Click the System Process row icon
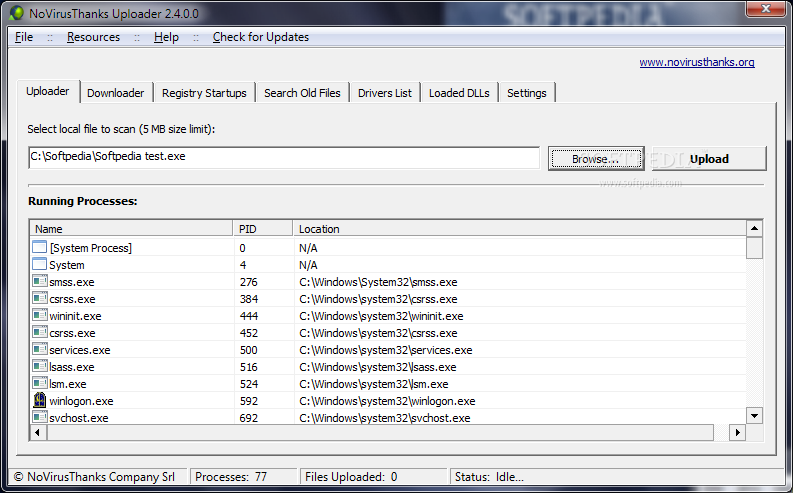The image size is (793, 493). pos(39,247)
